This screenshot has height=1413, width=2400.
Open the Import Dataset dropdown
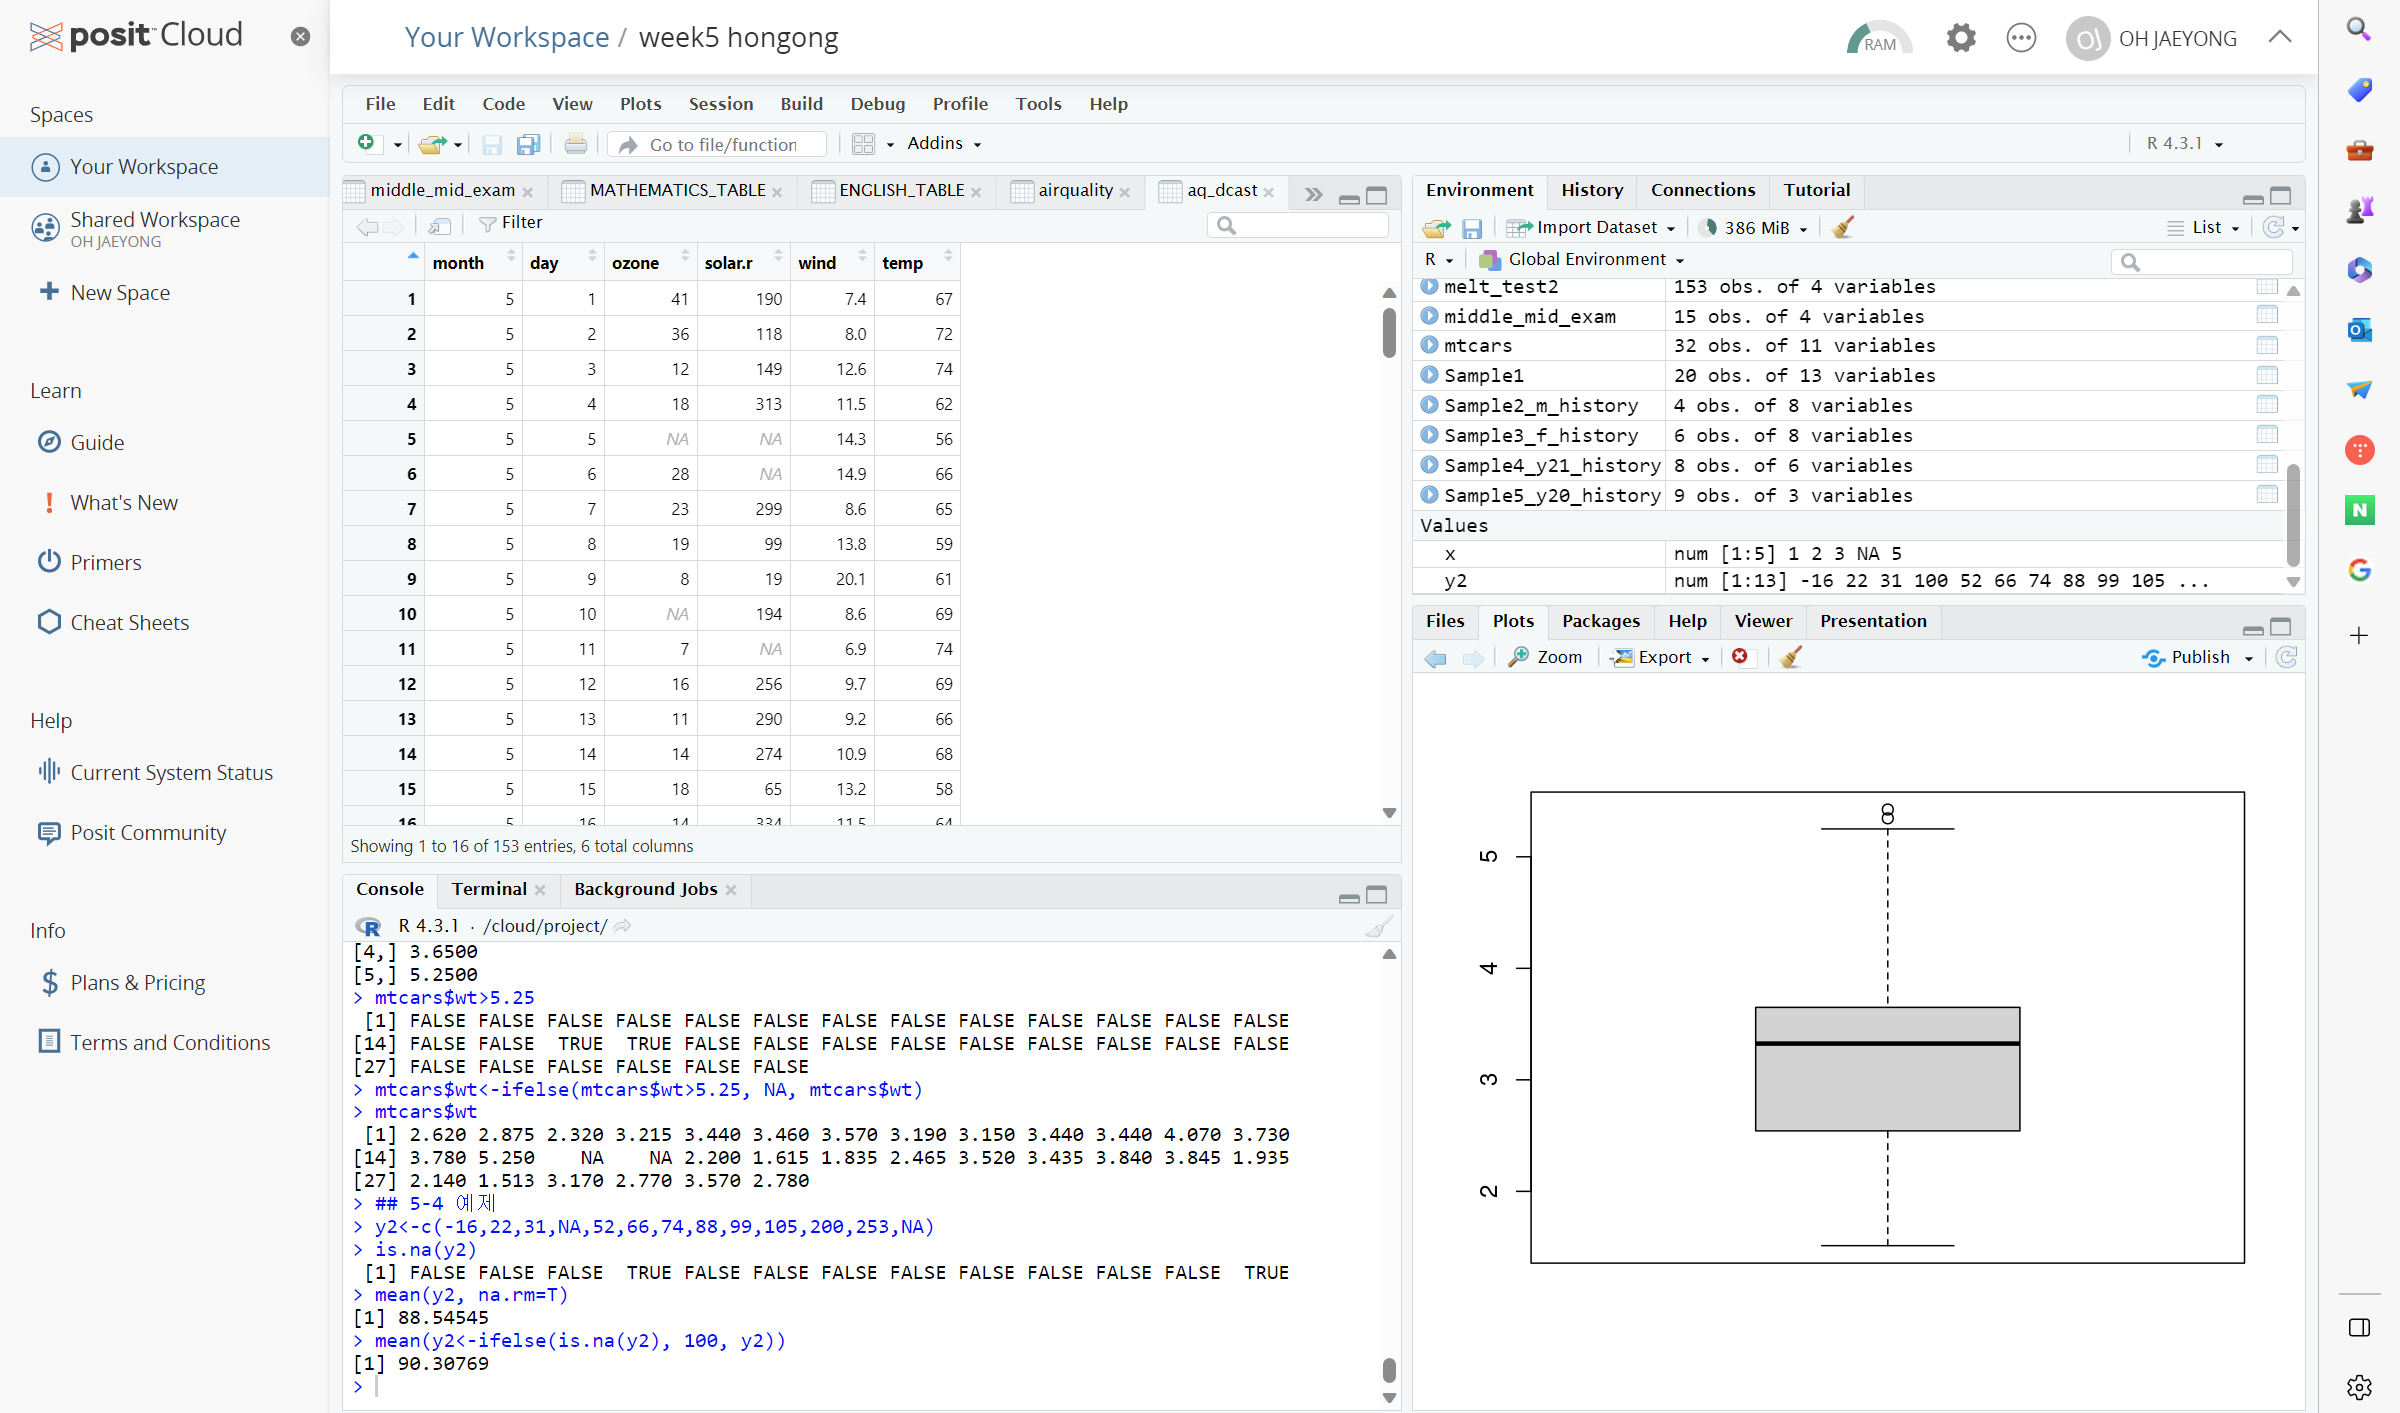pos(1592,228)
